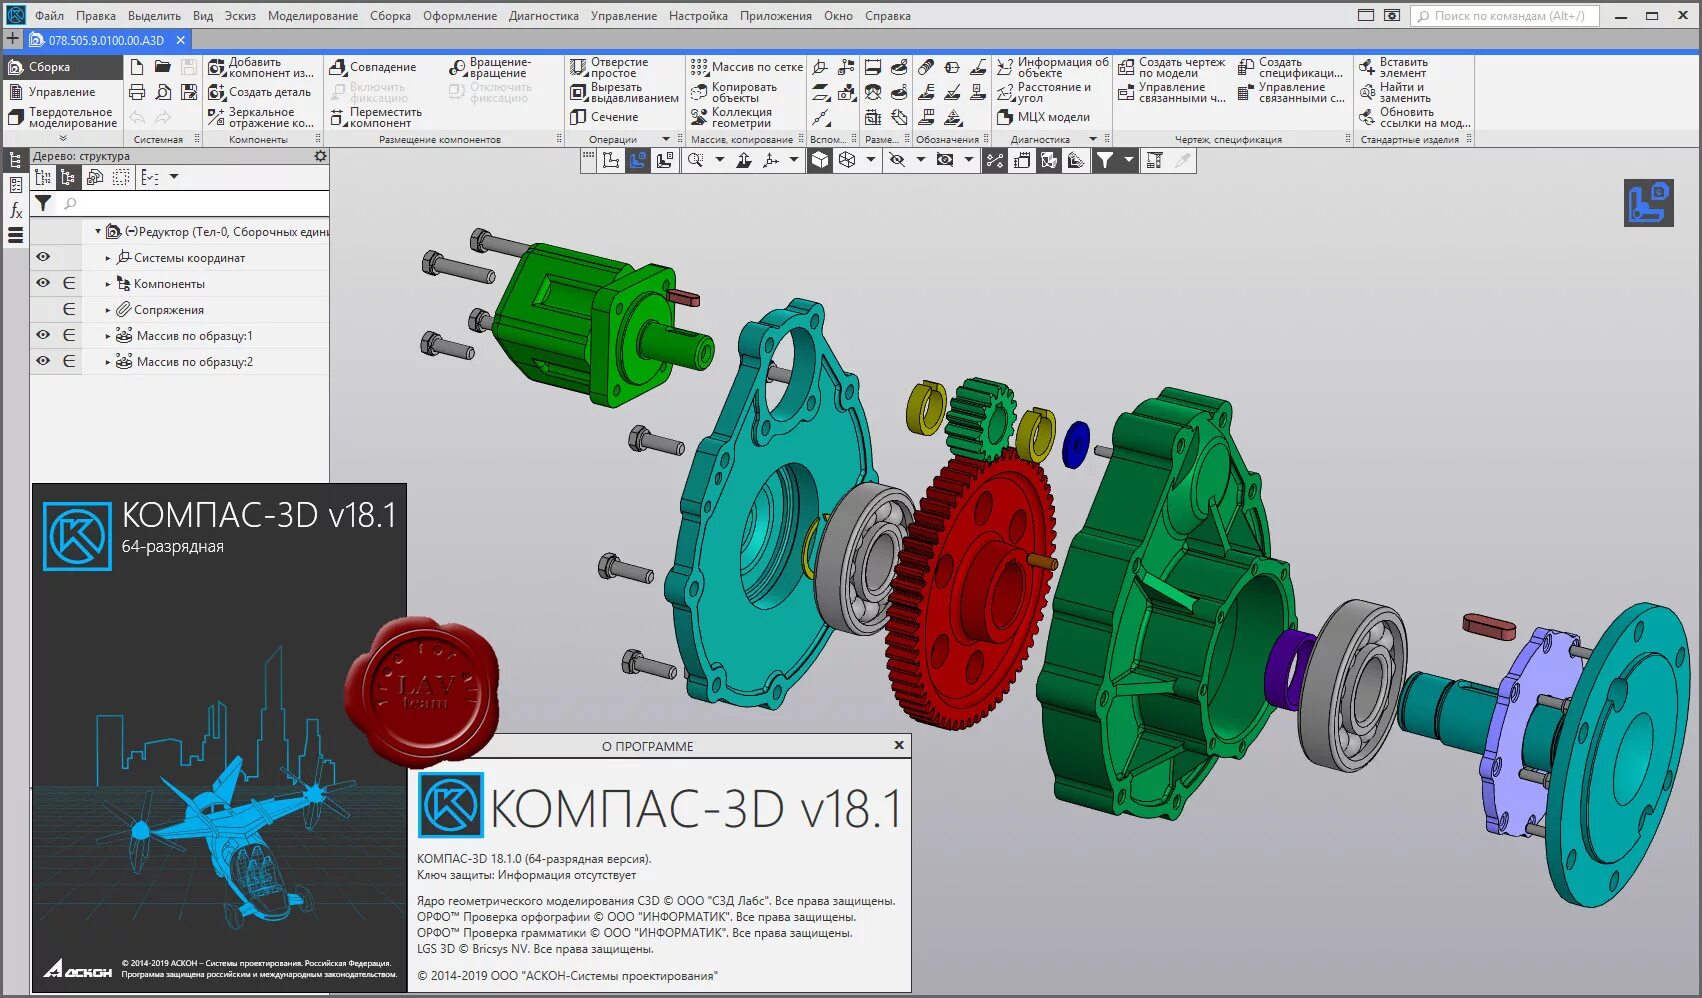
Task: Click Добавить компонент из файла
Action: 261,67
